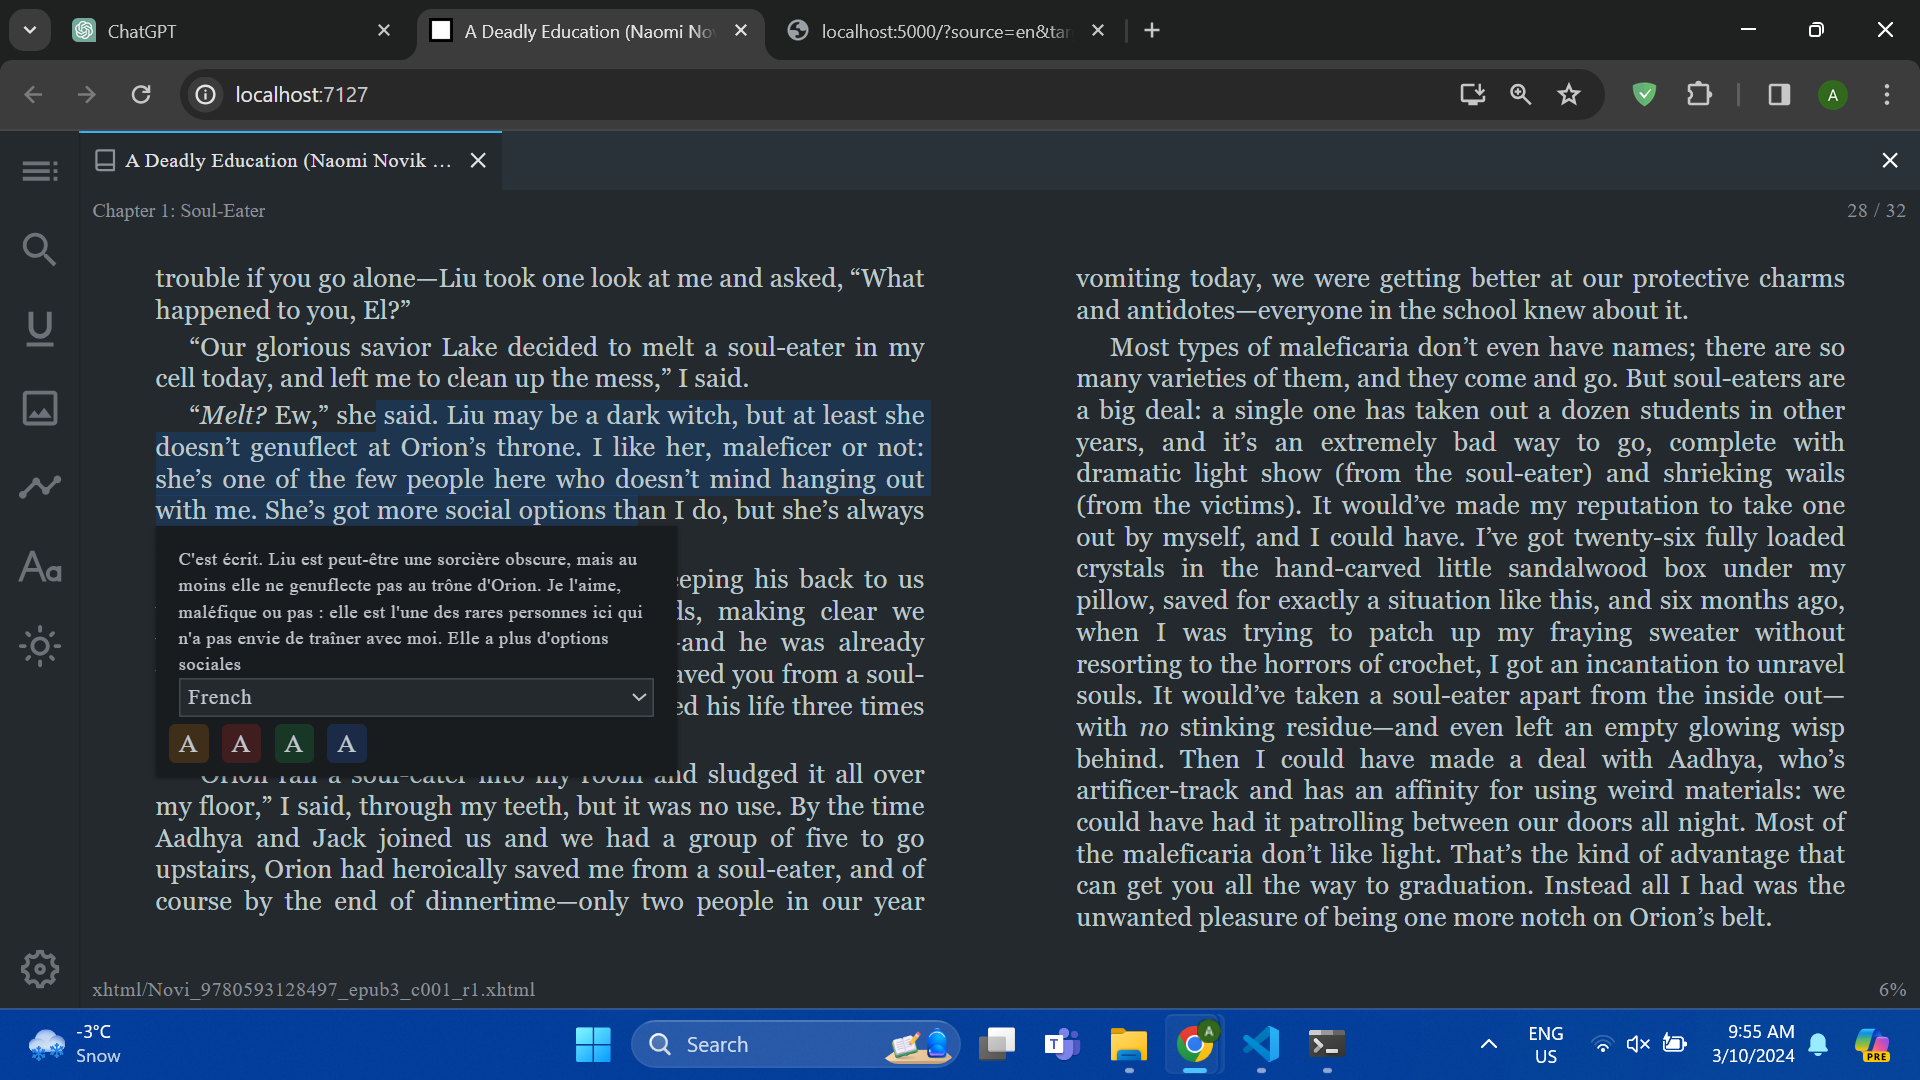
Task: Open the search icon in the sidebar
Action: tap(40, 249)
